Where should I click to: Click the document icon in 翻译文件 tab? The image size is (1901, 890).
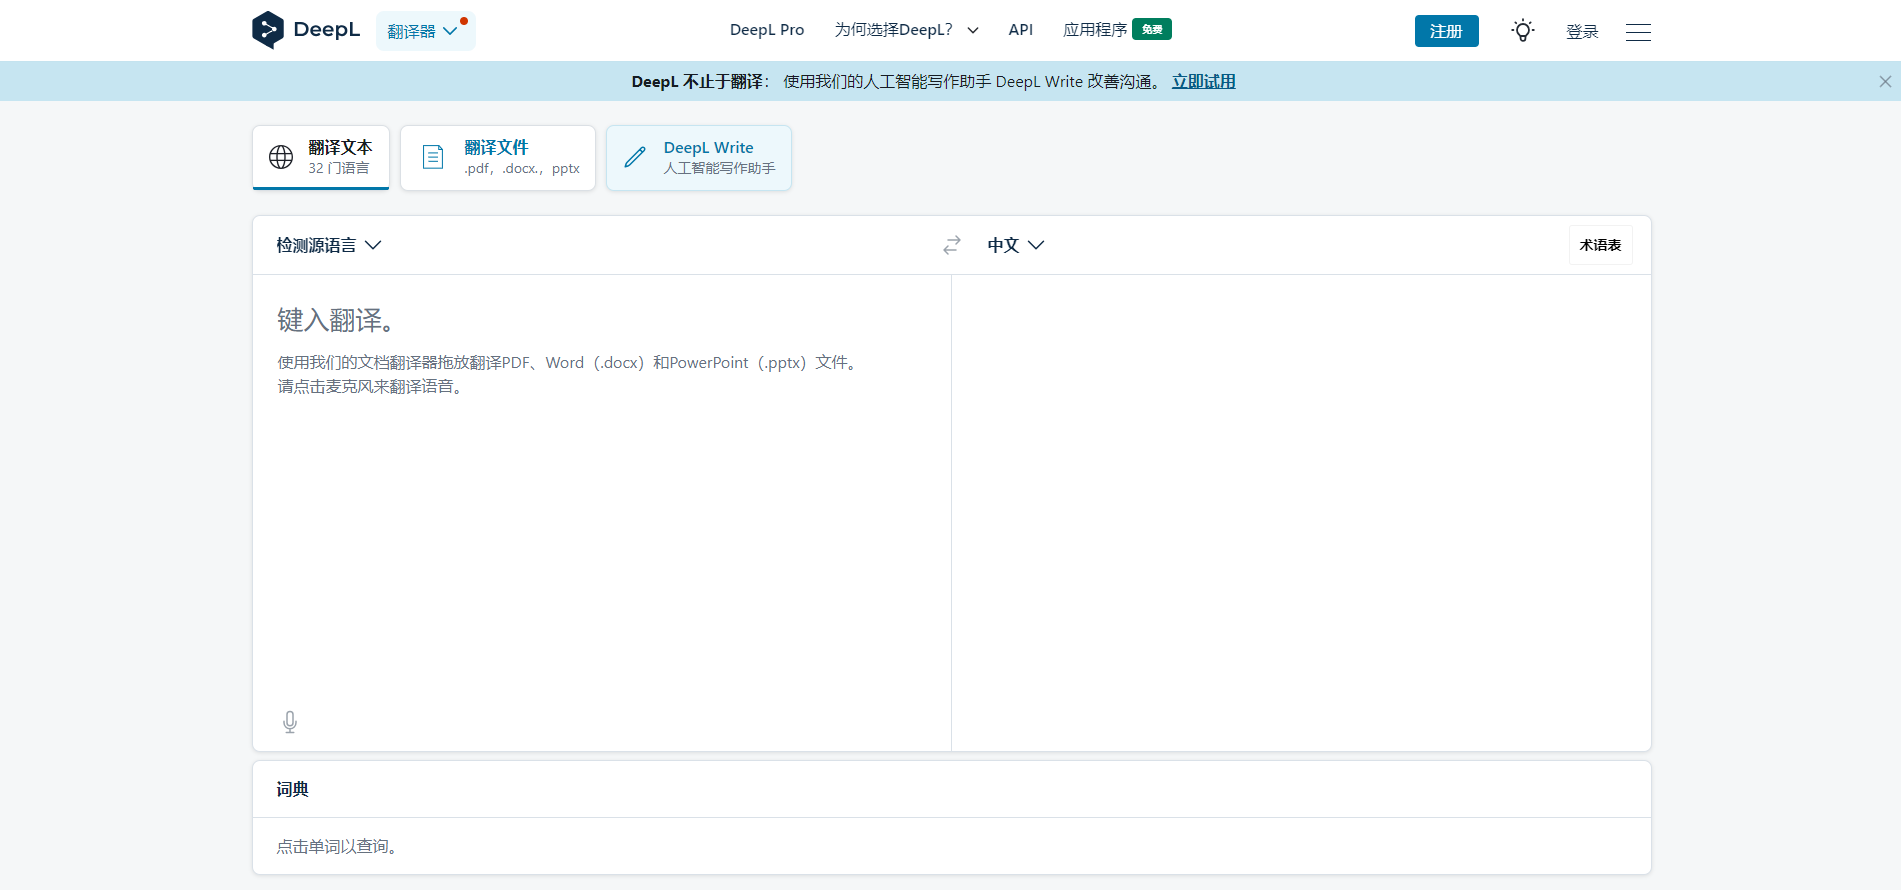point(433,157)
